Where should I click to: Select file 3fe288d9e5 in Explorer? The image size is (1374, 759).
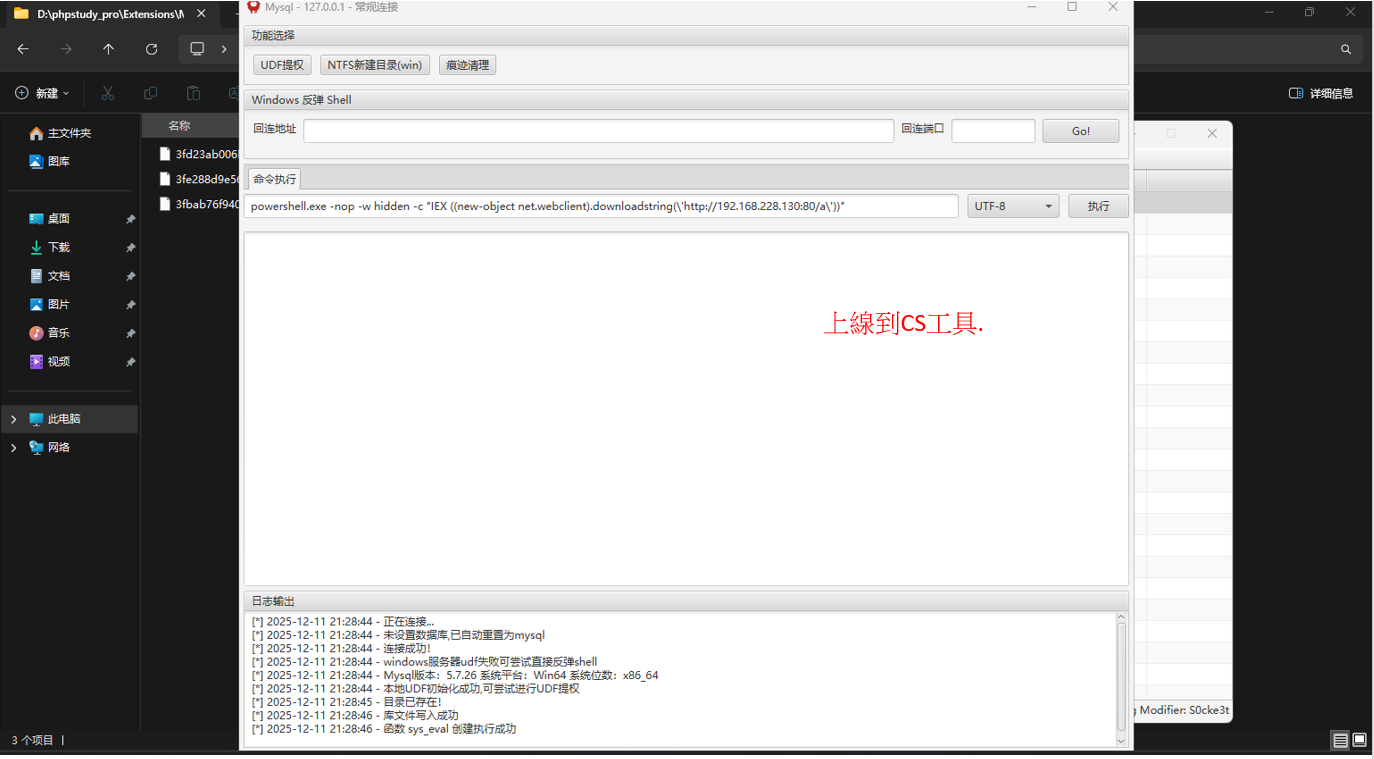[199, 179]
